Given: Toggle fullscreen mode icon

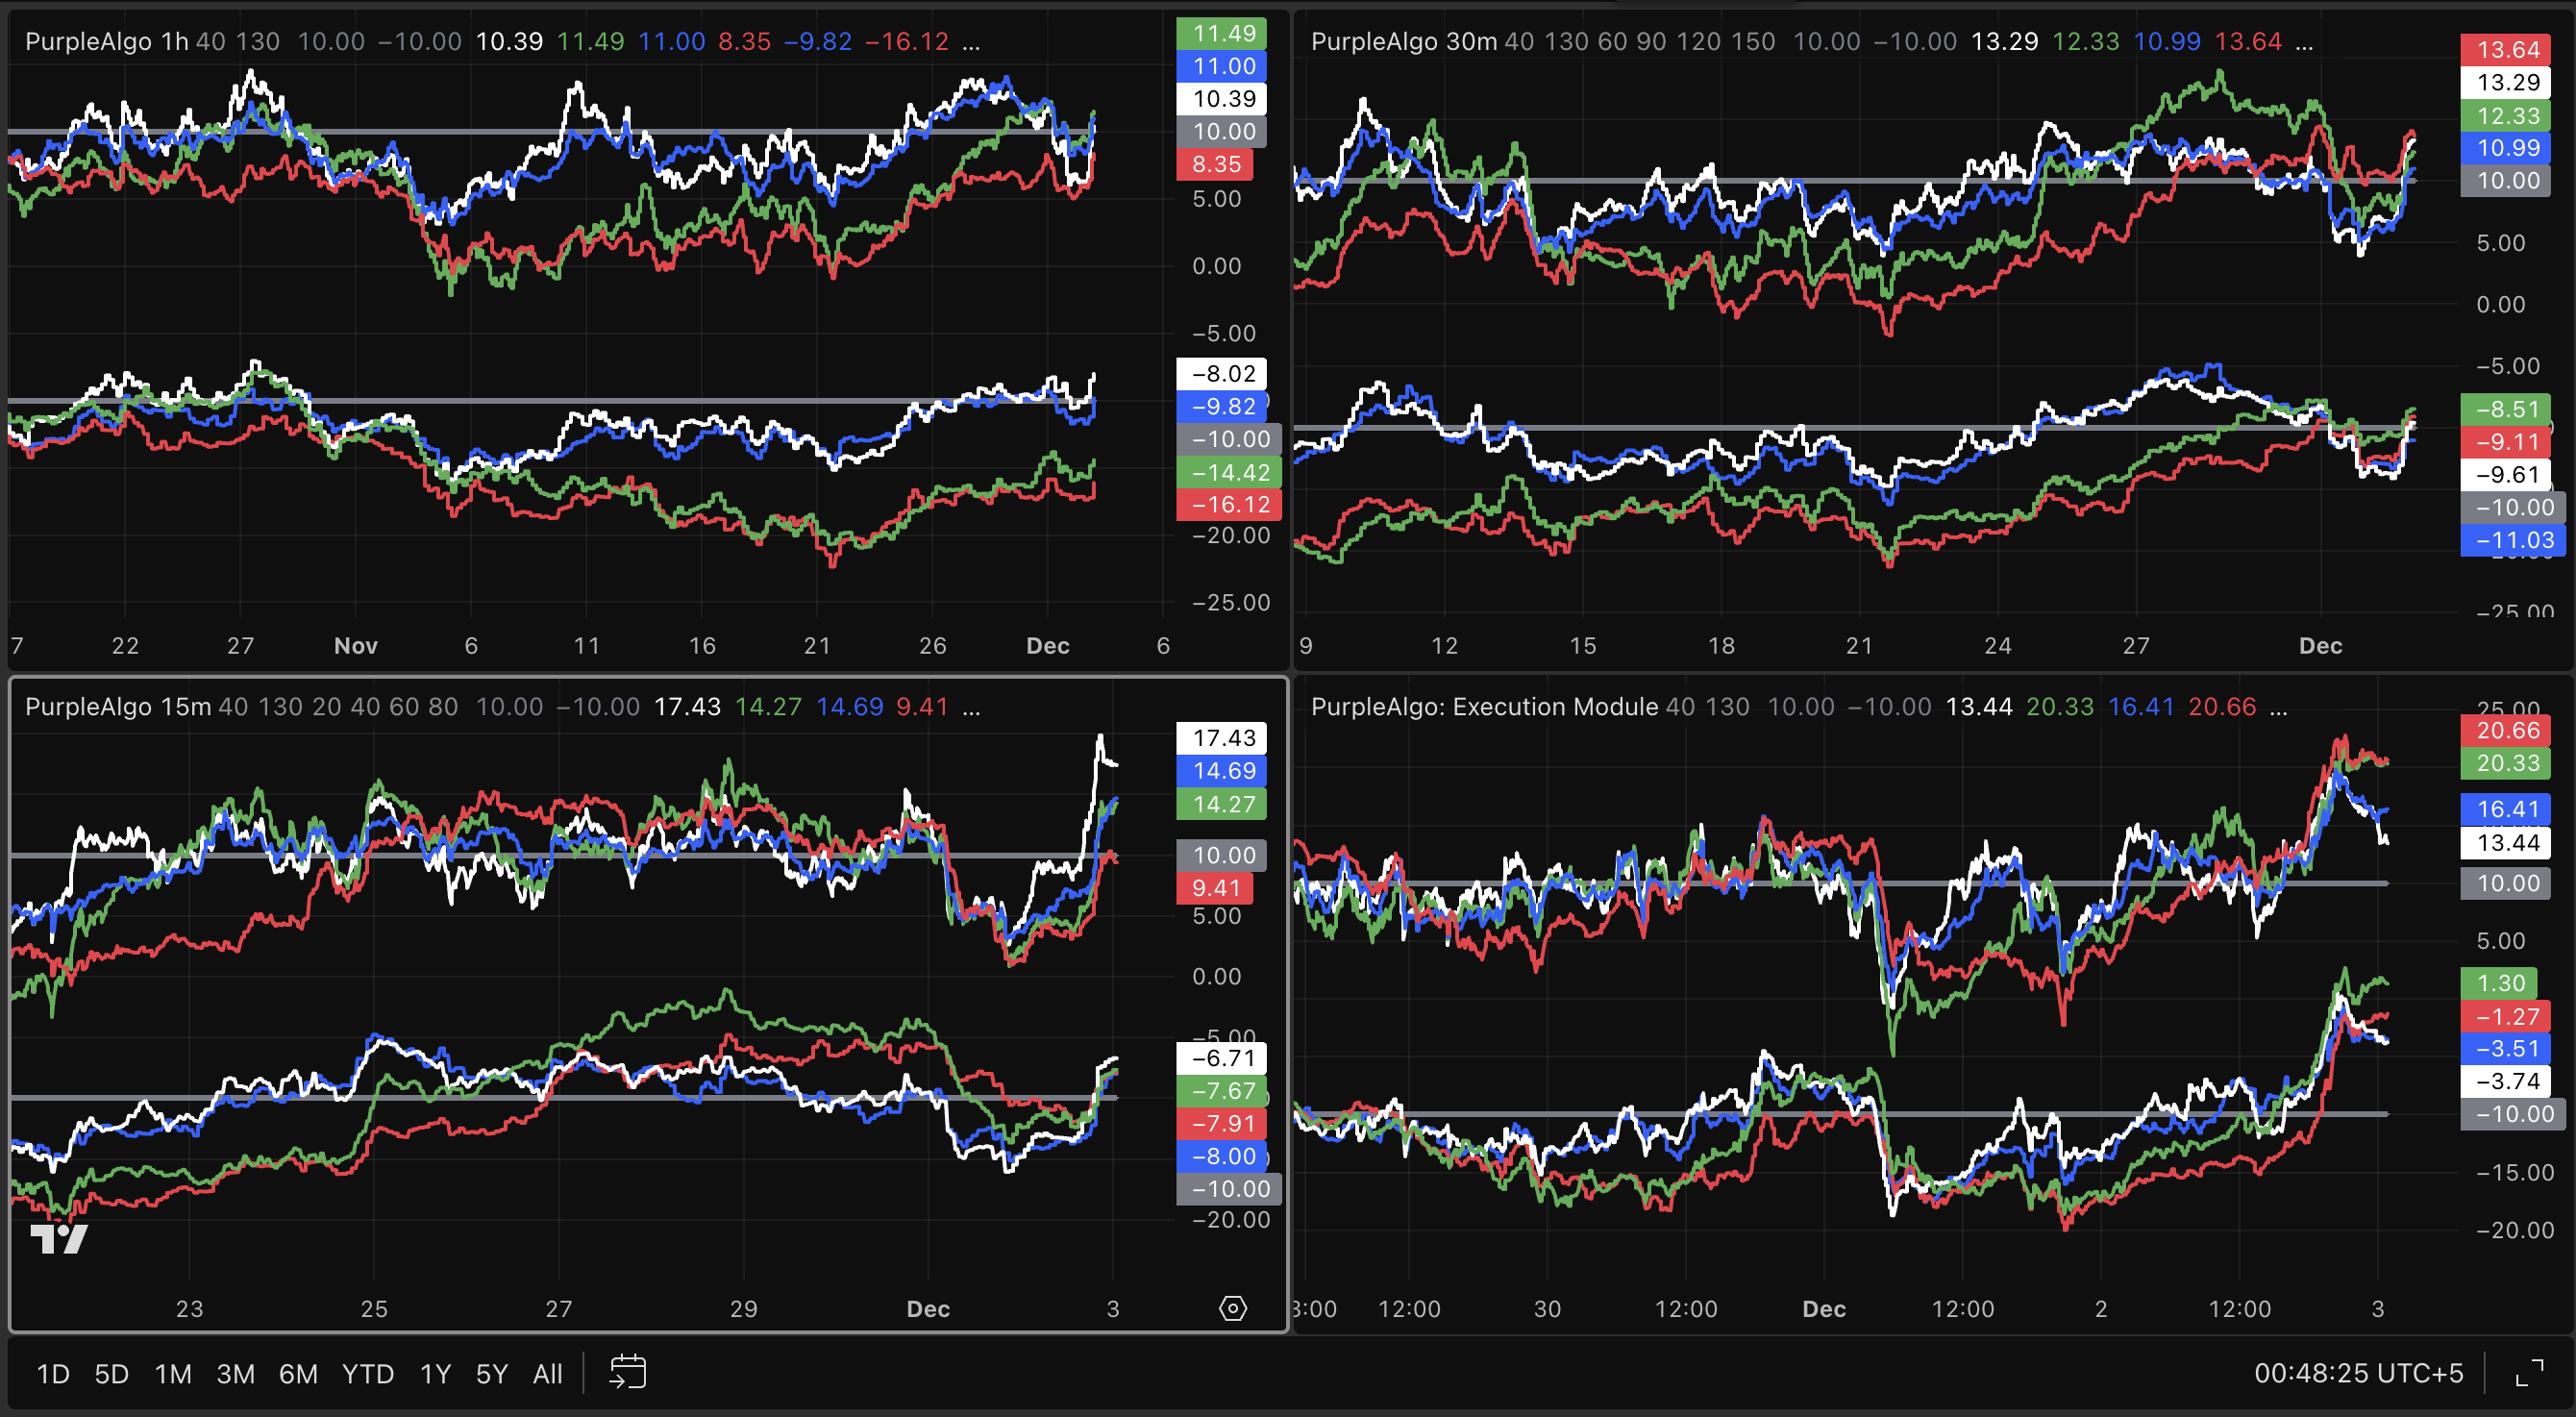Looking at the screenshot, I should (2529, 1373).
